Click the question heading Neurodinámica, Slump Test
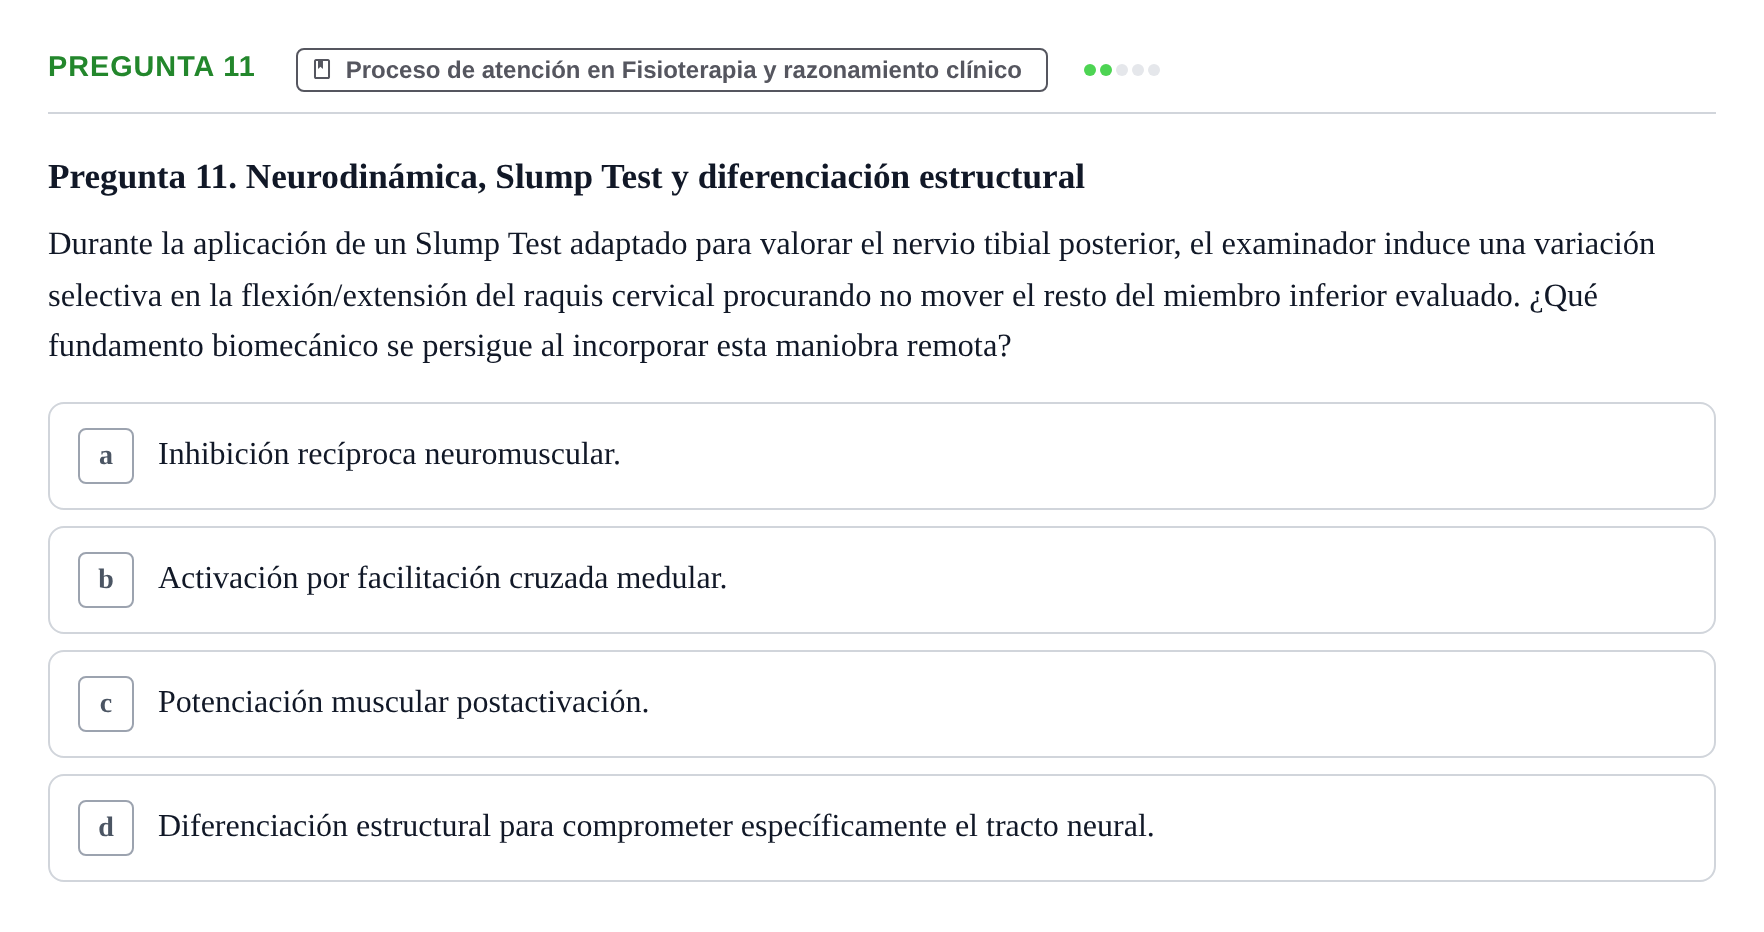 [x=566, y=177]
